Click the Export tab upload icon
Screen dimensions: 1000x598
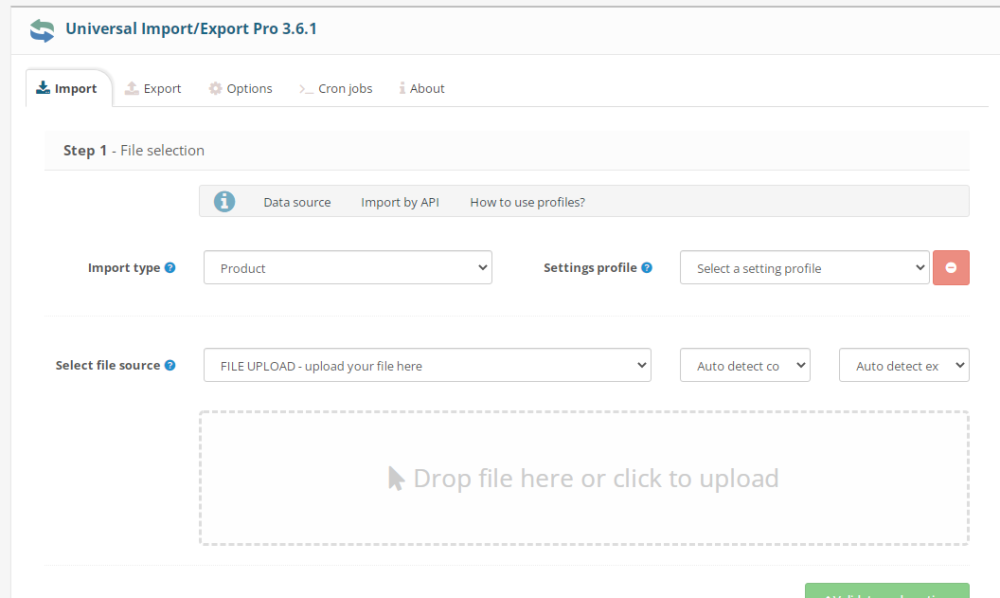coord(132,88)
